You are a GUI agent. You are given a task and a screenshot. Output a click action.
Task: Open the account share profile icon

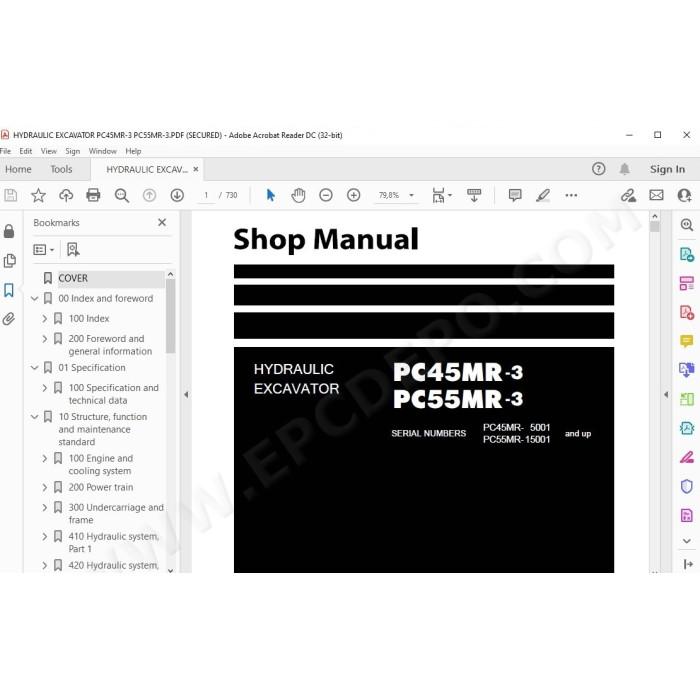pos(684,195)
